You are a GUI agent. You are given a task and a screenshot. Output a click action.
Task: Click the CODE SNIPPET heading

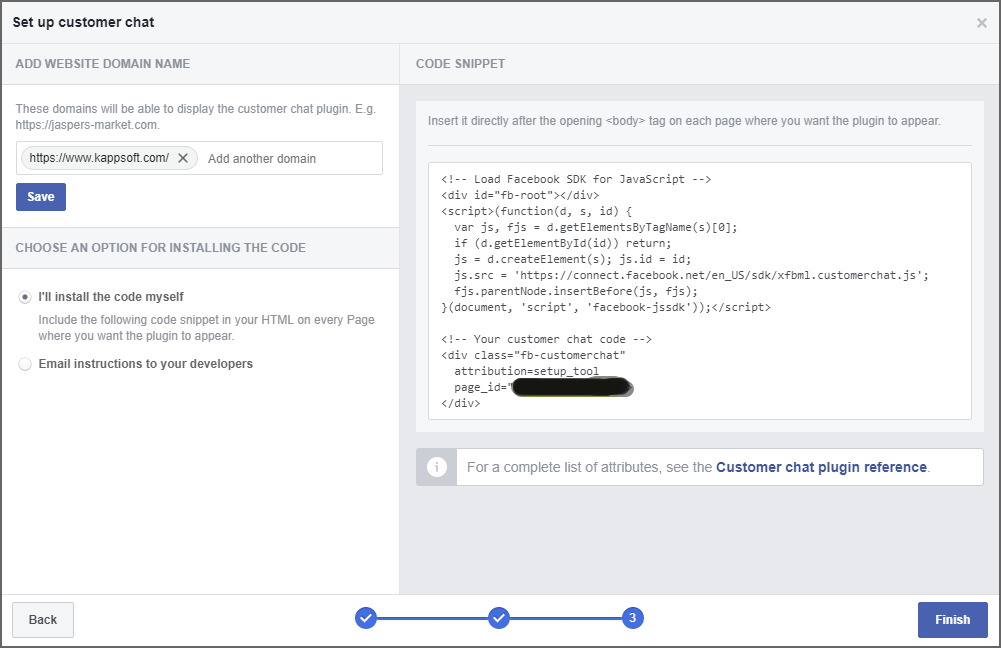click(460, 64)
